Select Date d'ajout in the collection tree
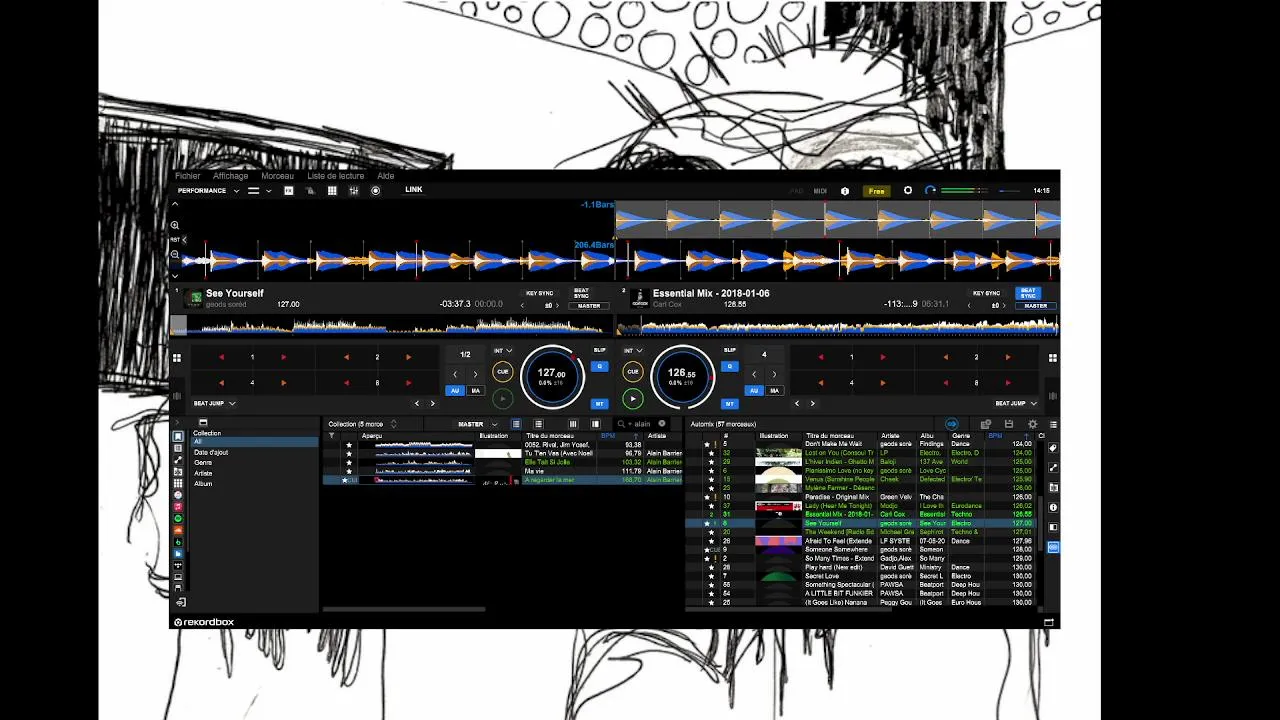The image size is (1280, 720). pyautogui.click(x=211, y=452)
